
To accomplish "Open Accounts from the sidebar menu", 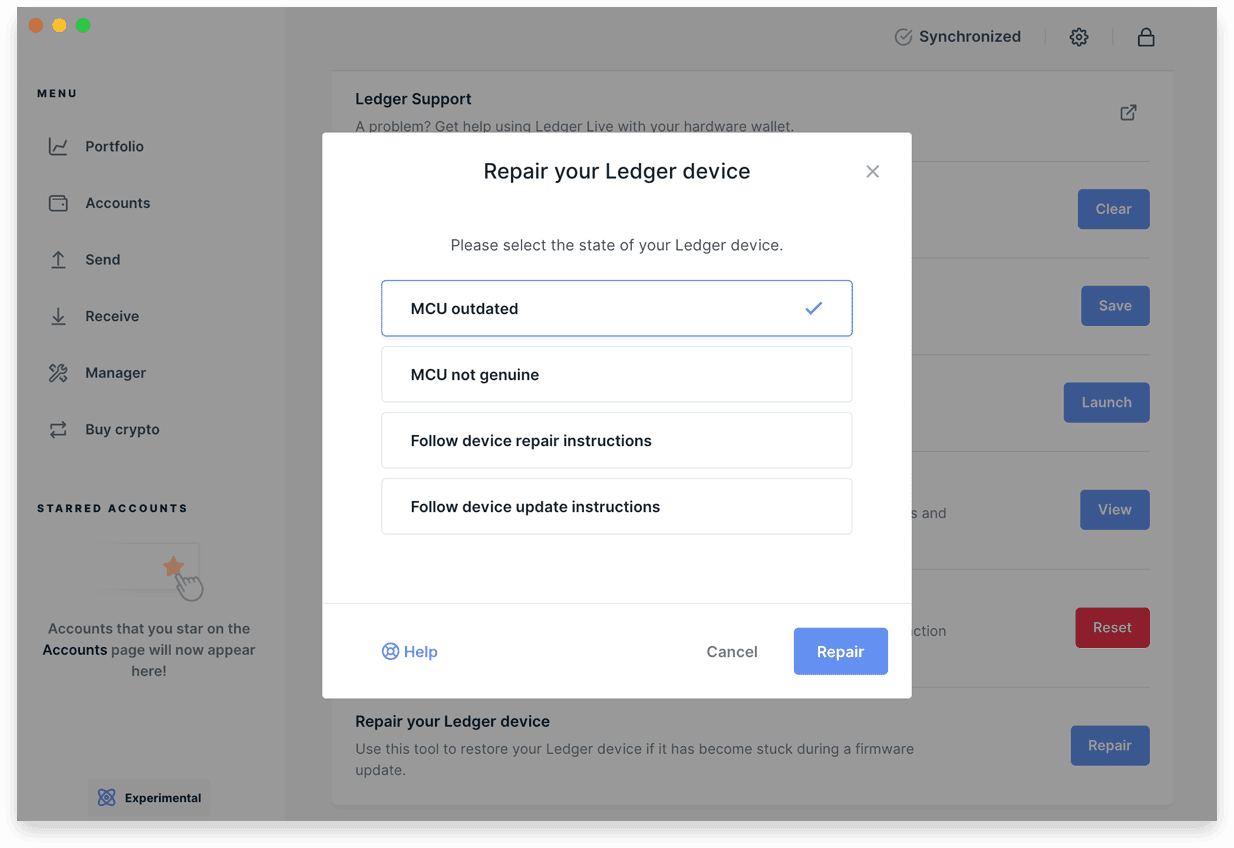I will (x=118, y=203).
